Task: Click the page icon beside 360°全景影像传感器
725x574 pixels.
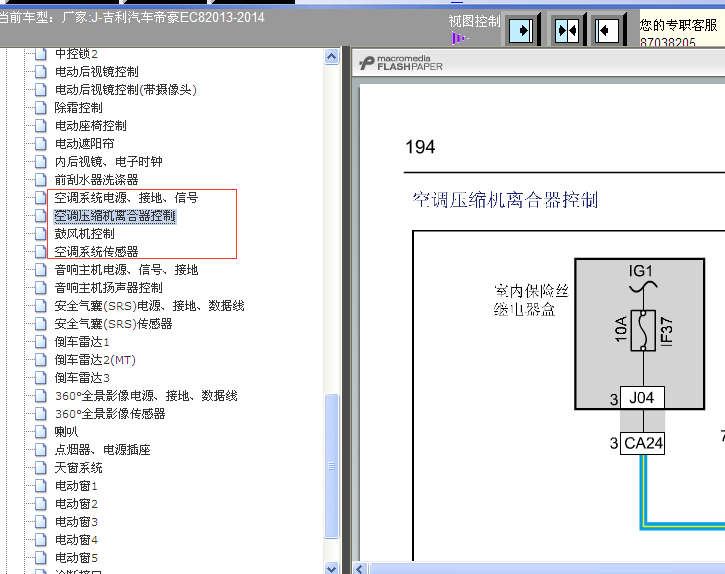Action: [41, 414]
